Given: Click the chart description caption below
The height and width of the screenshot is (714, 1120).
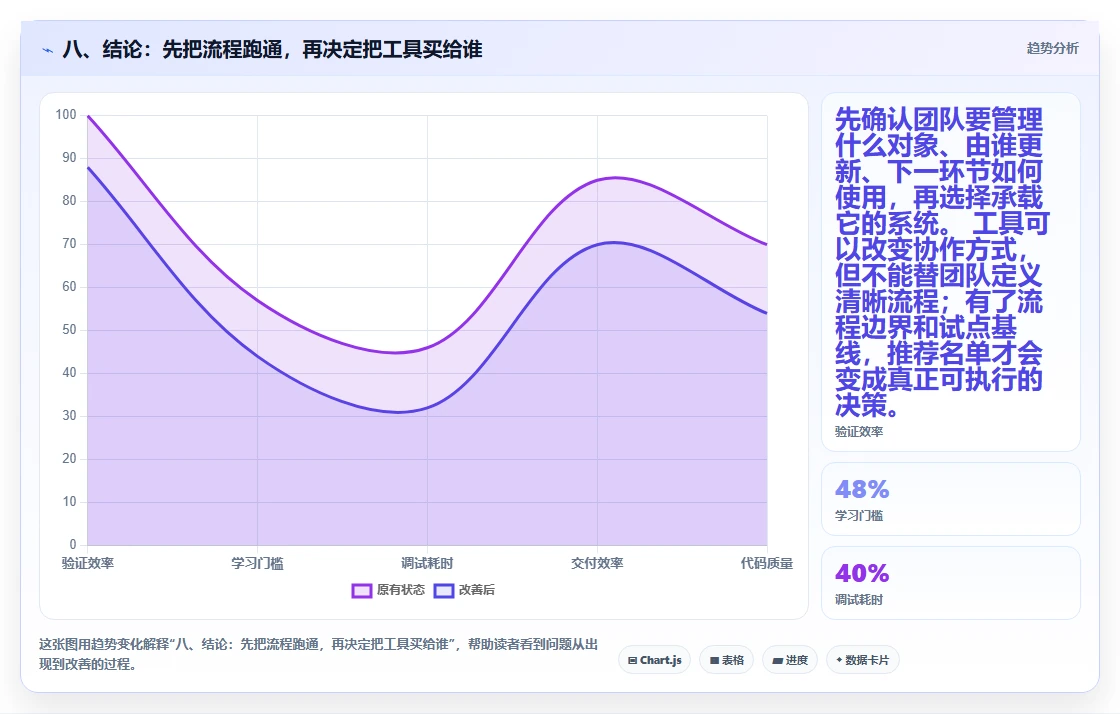Looking at the screenshot, I should click(319, 653).
